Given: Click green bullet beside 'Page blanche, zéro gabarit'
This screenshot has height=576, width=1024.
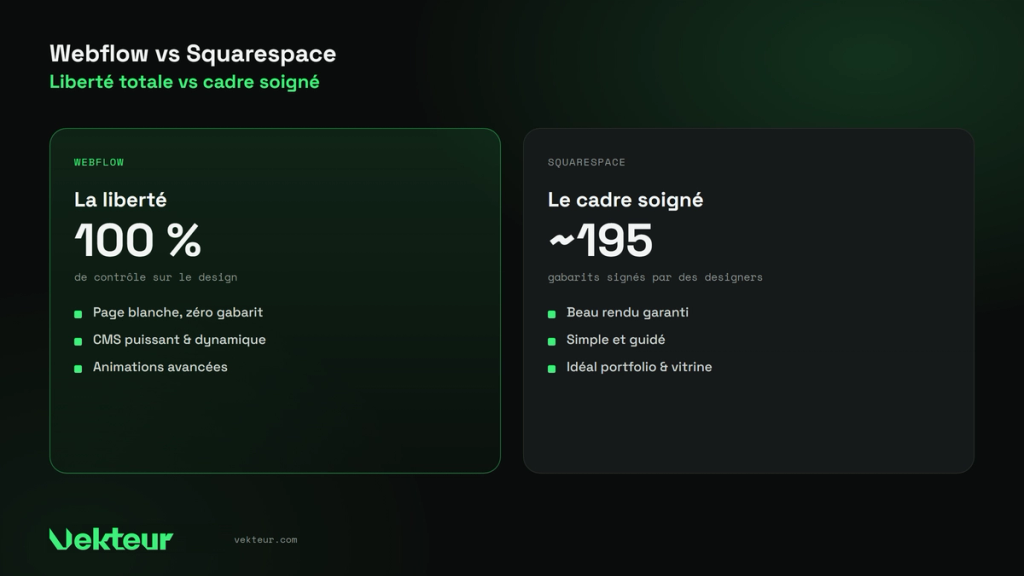Looking at the screenshot, I should 78,314.
